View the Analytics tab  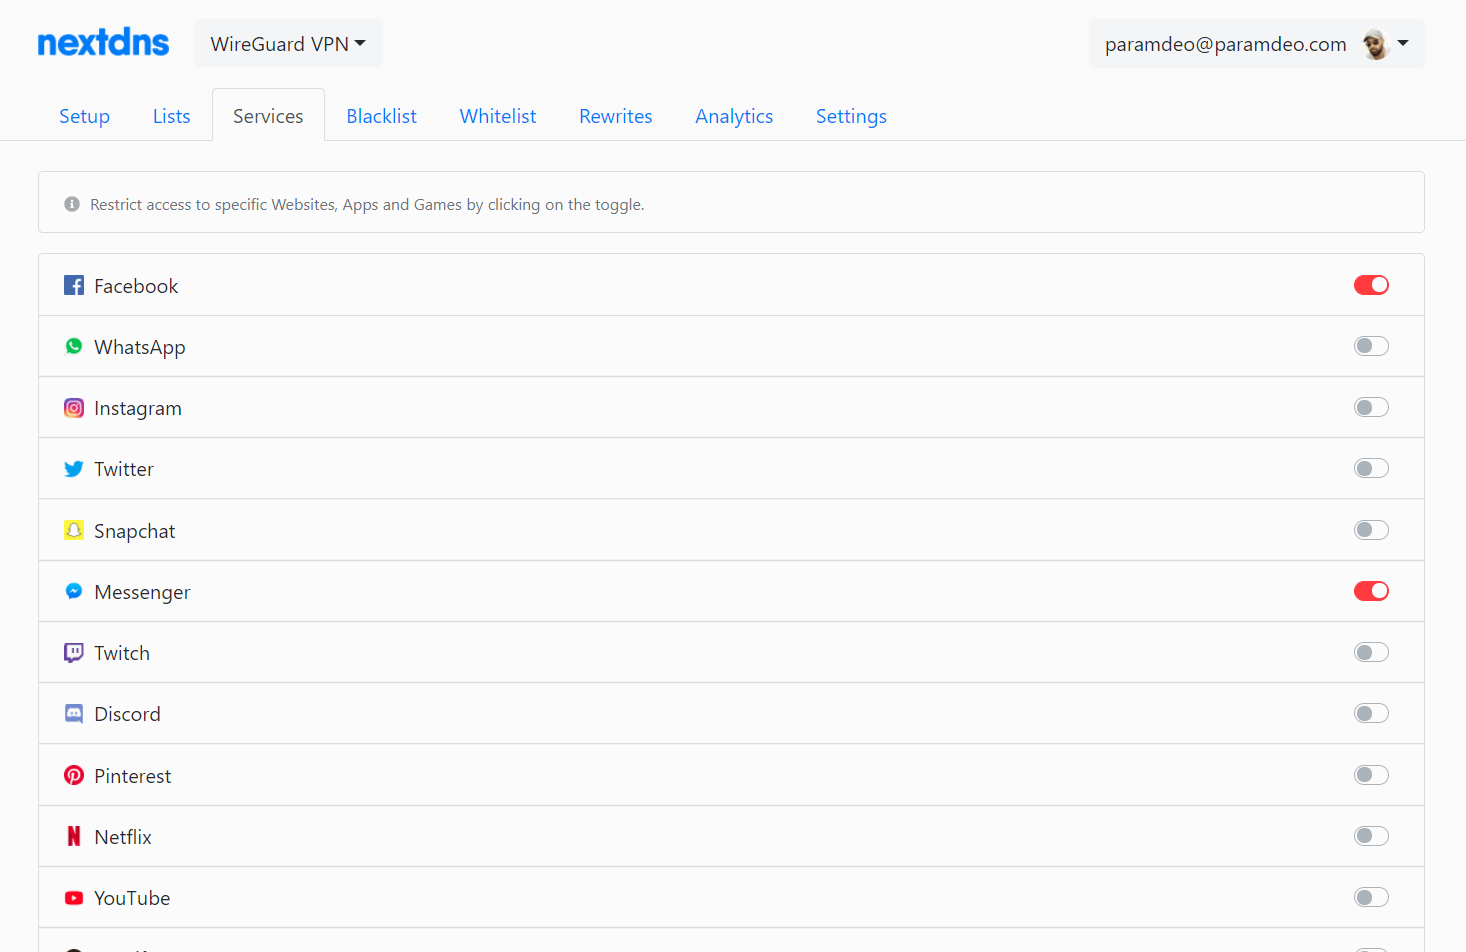[734, 116]
